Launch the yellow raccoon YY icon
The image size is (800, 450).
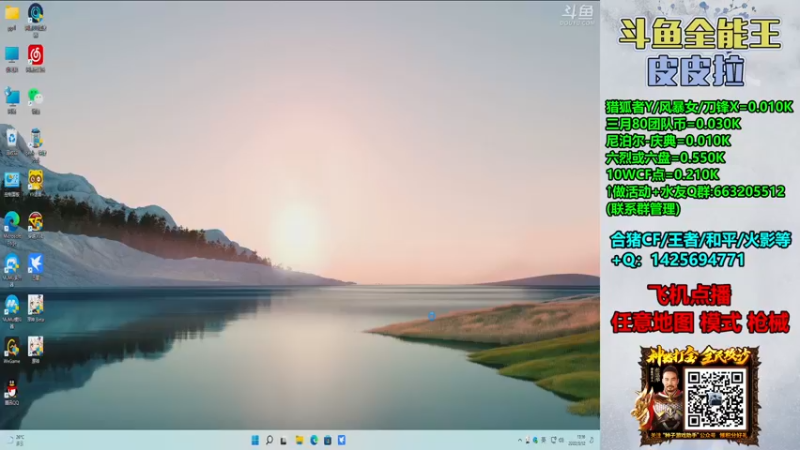[x=35, y=180]
